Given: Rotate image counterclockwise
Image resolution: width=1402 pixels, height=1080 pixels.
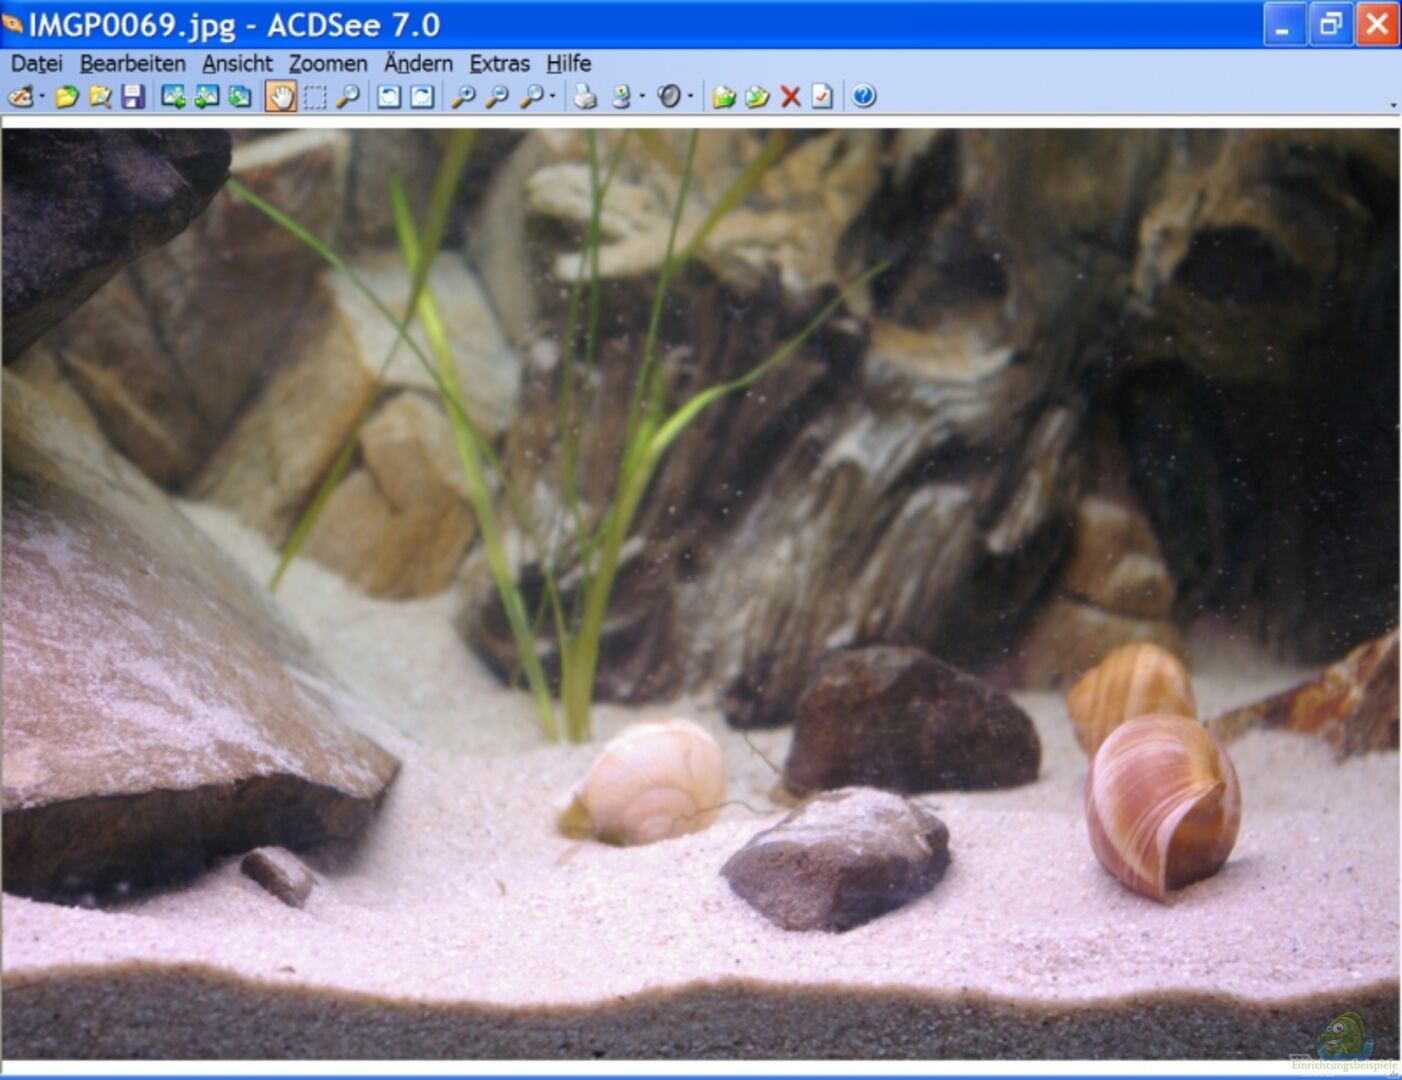Looking at the screenshot, I should [389, 97].
